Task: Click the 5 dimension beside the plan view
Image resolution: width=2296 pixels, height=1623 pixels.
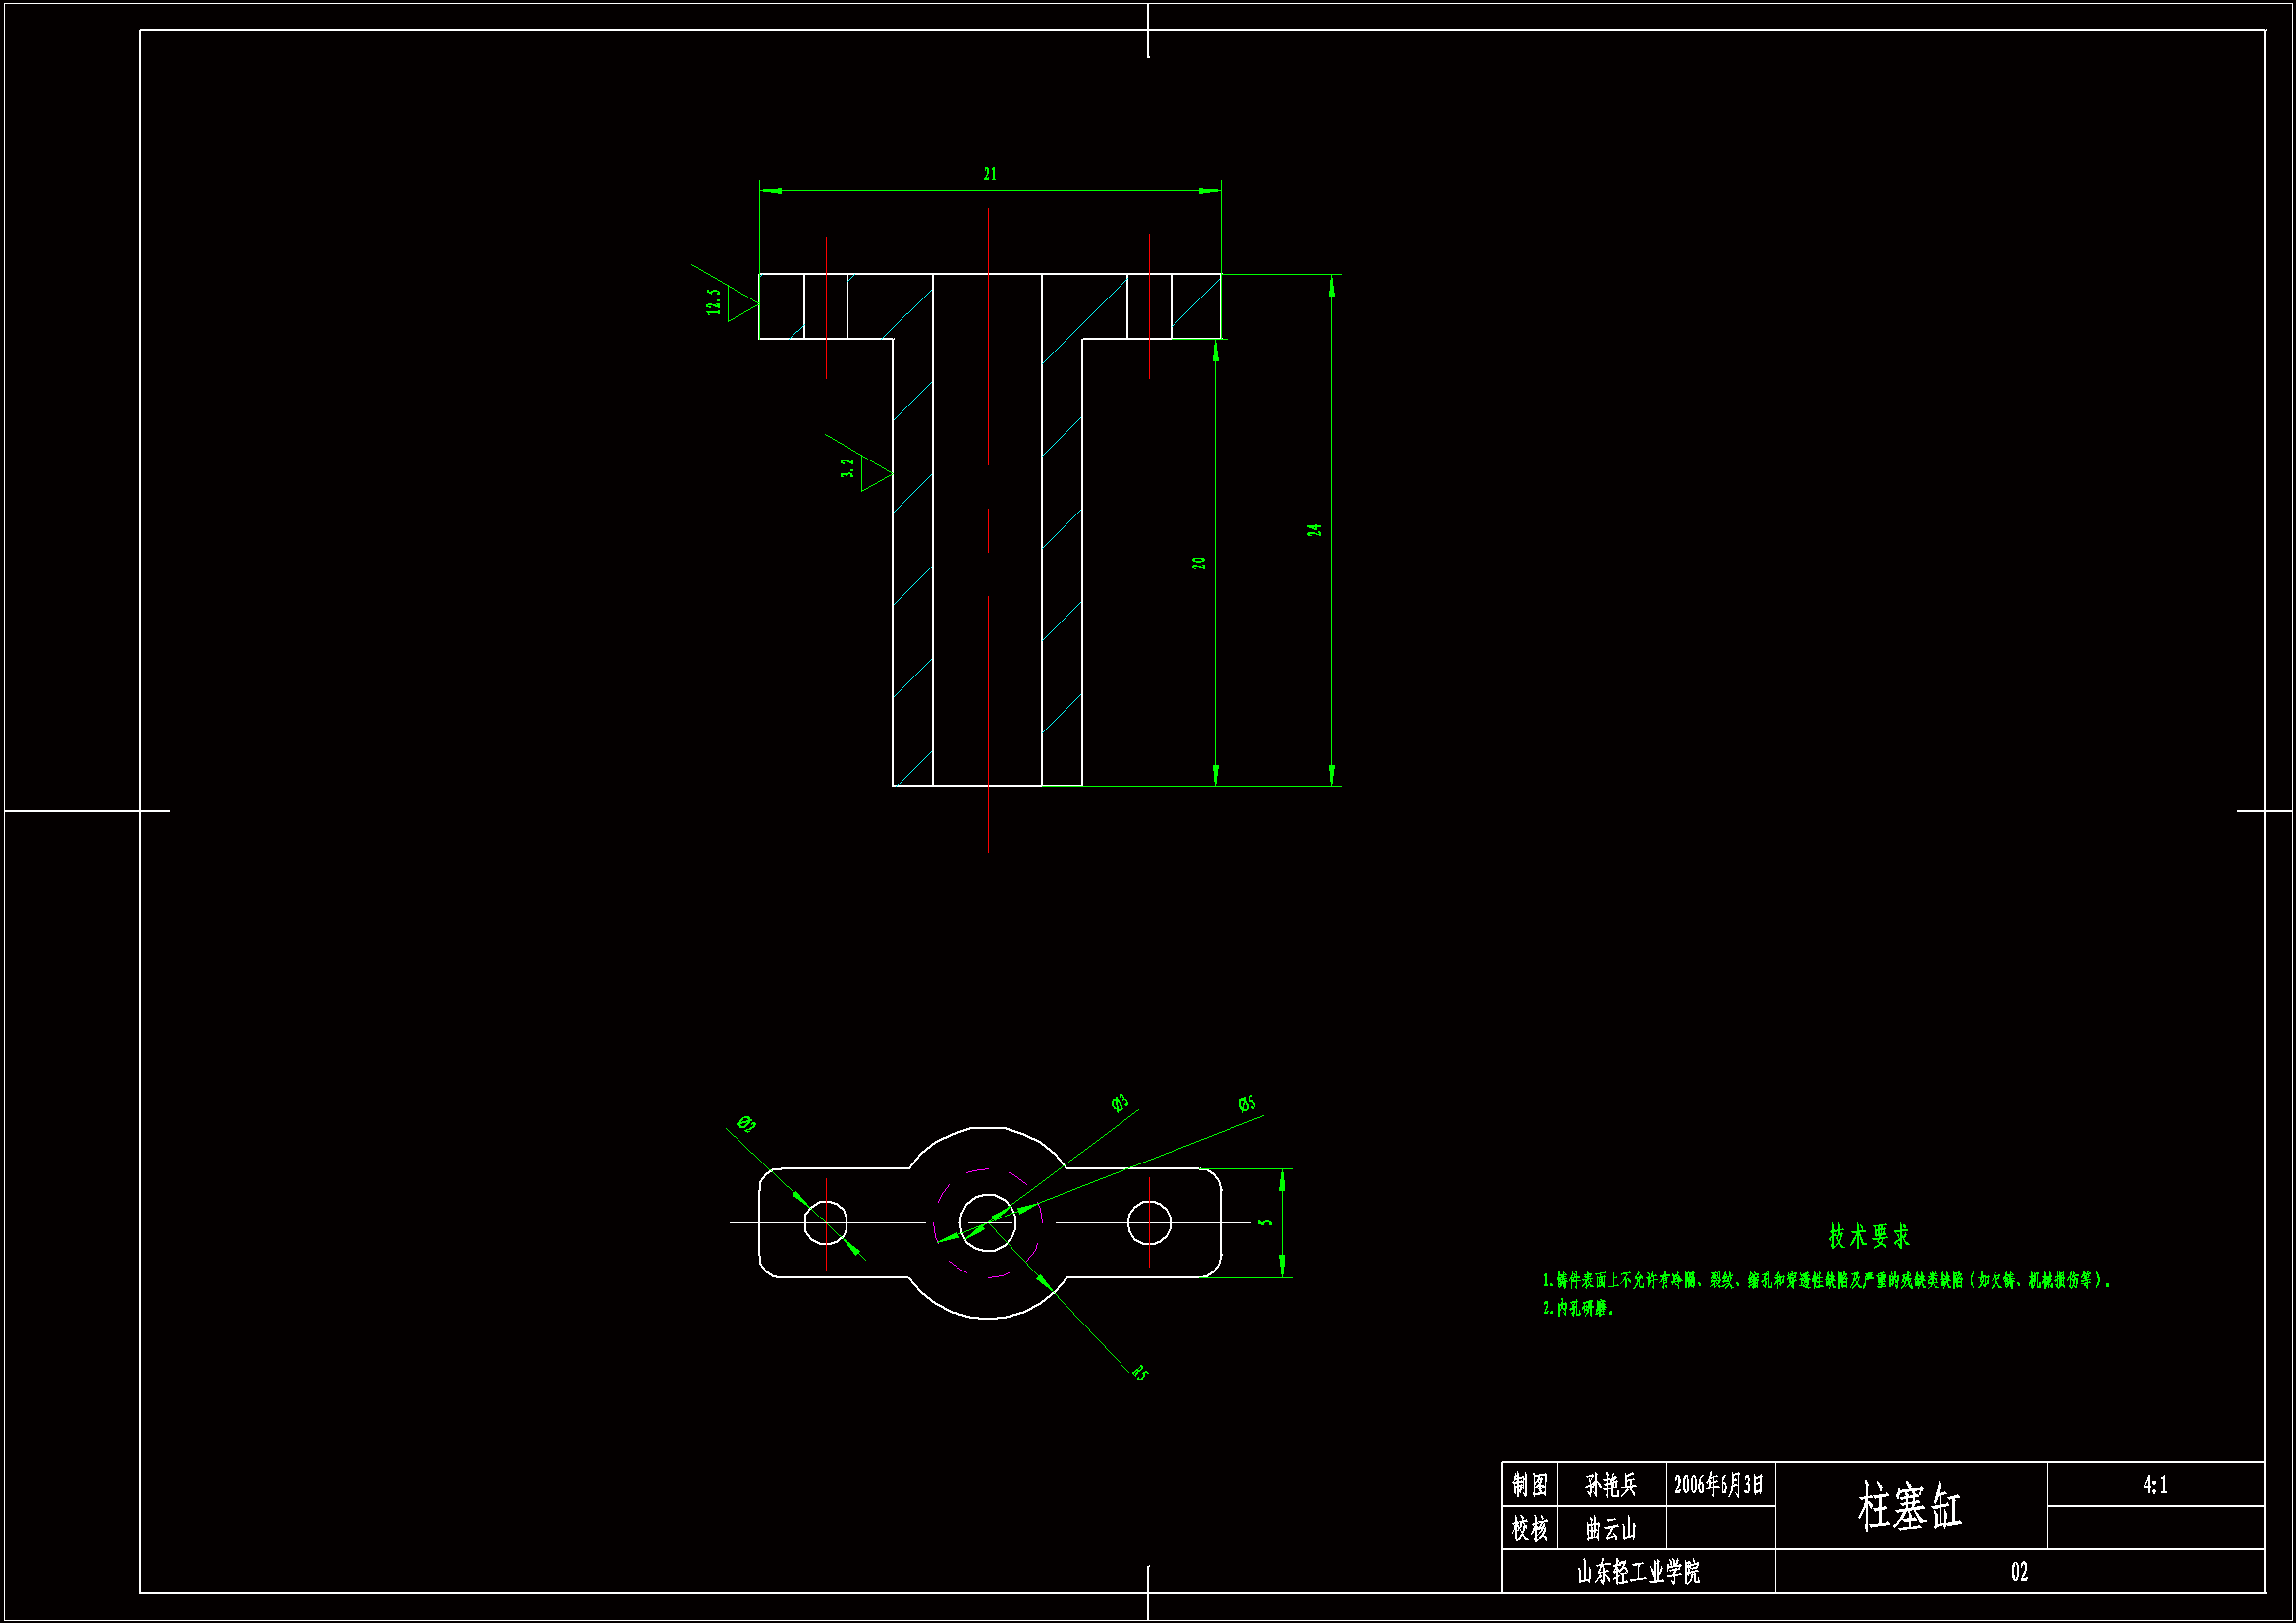Action: (x=1265, y=1222)
